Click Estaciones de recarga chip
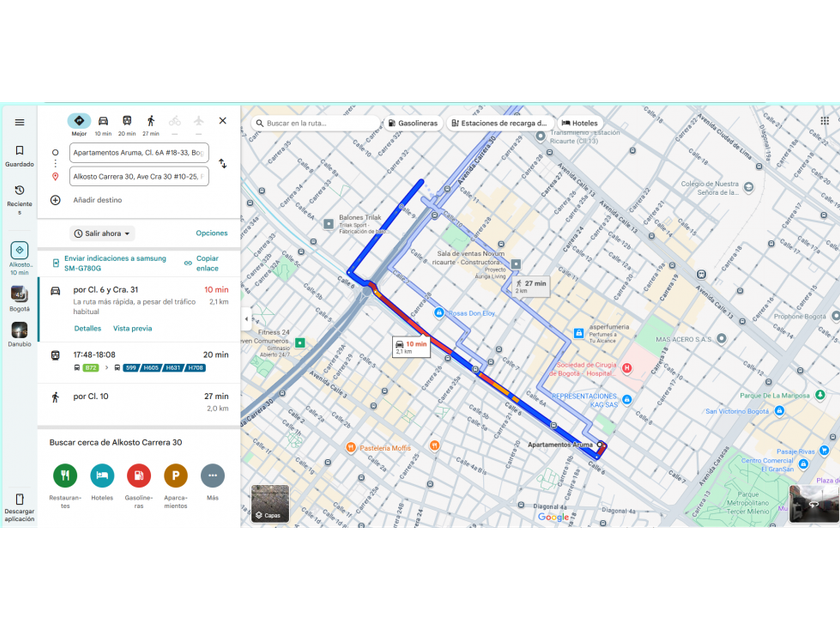Image resolution: width=840 pixels, height=630 pixels. point(499,123)
